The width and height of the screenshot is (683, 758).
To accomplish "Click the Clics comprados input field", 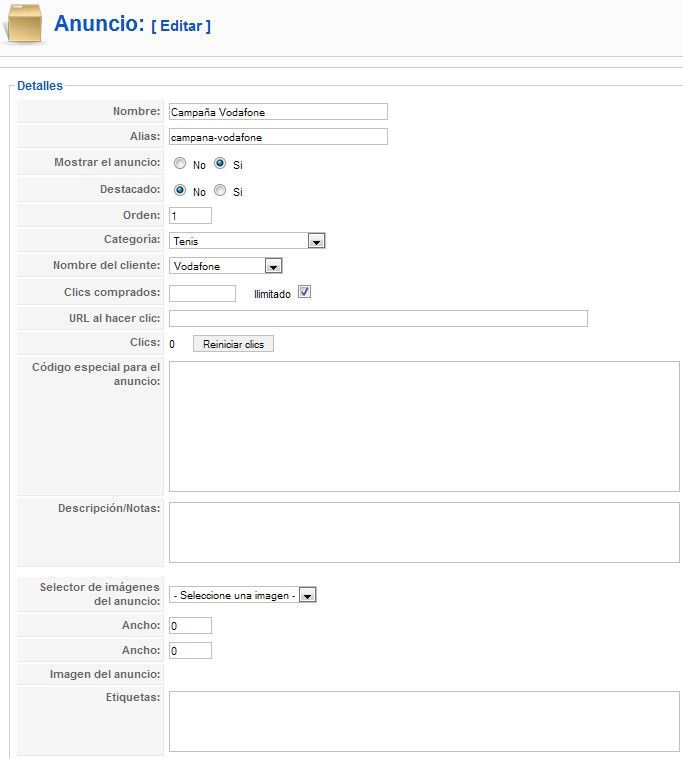I will (203, 293).
